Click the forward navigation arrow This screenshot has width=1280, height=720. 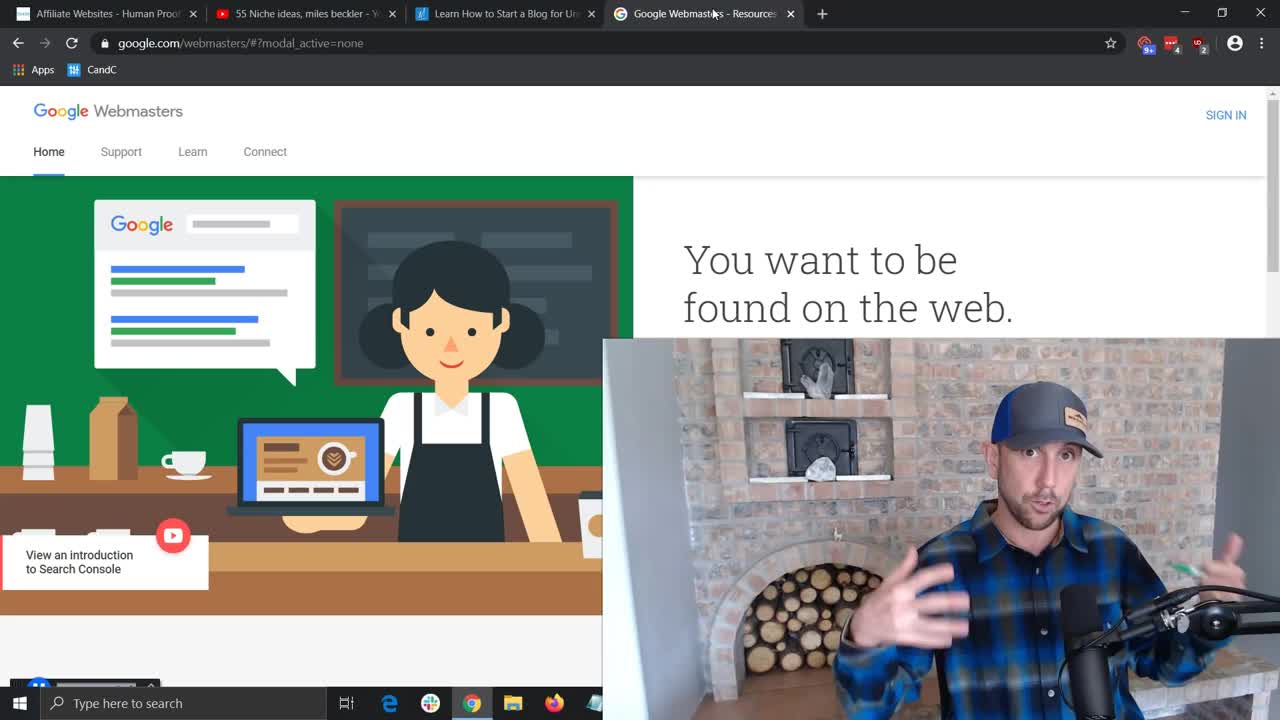tap(44, 43)
